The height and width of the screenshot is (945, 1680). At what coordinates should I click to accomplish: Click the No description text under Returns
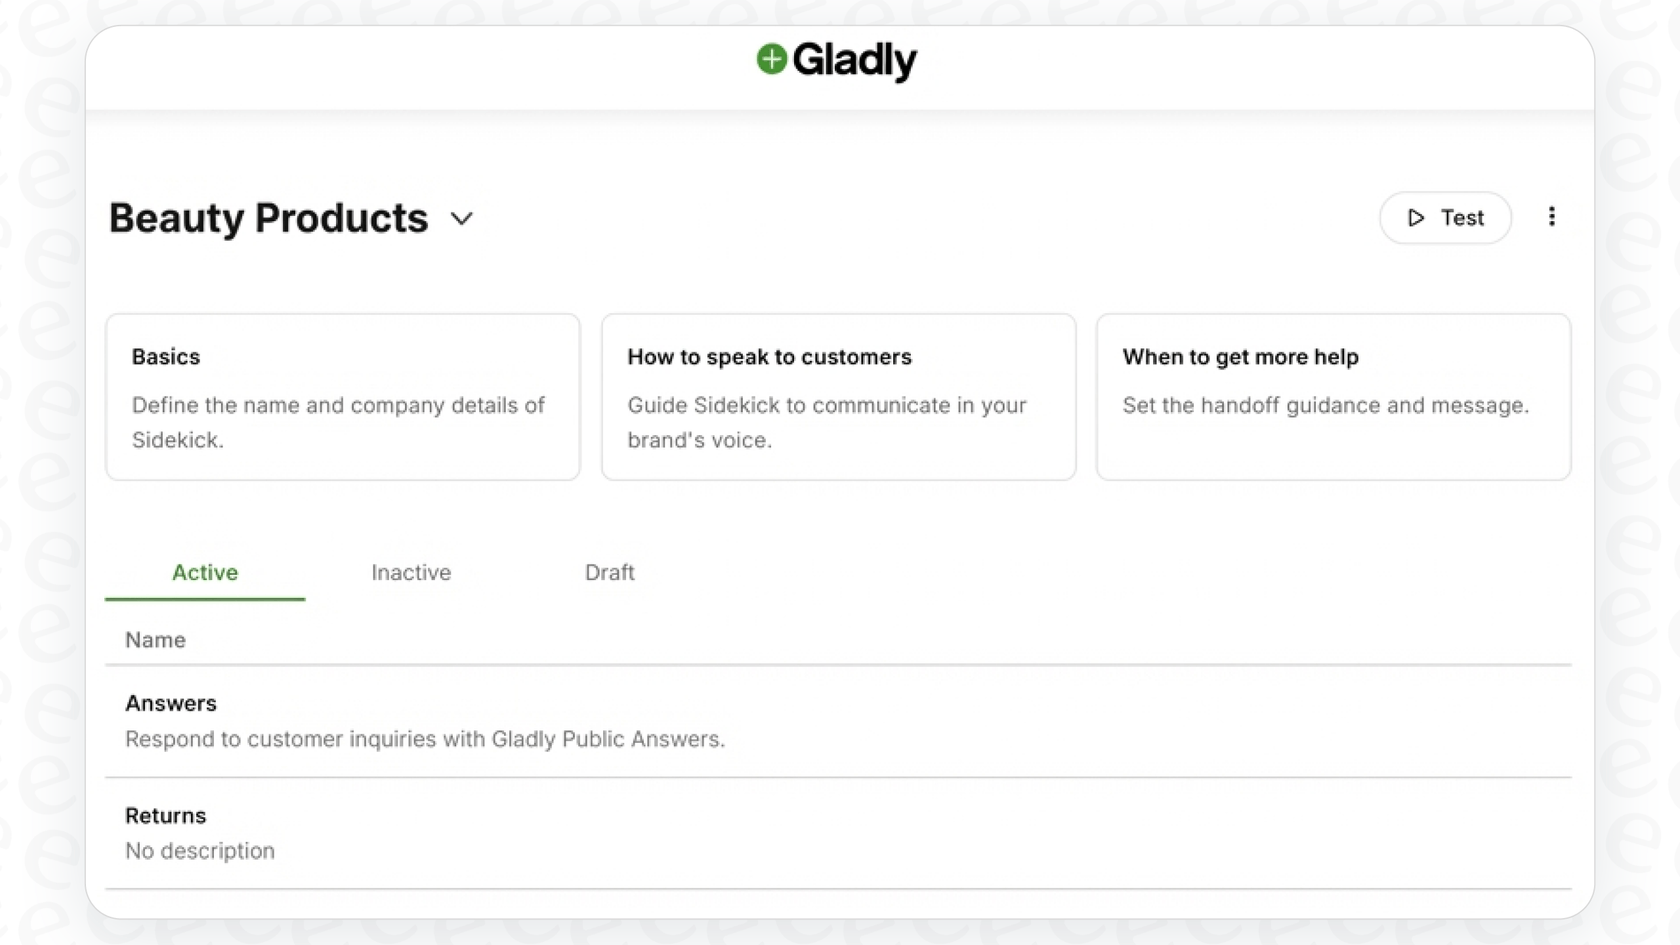[199, 851]
